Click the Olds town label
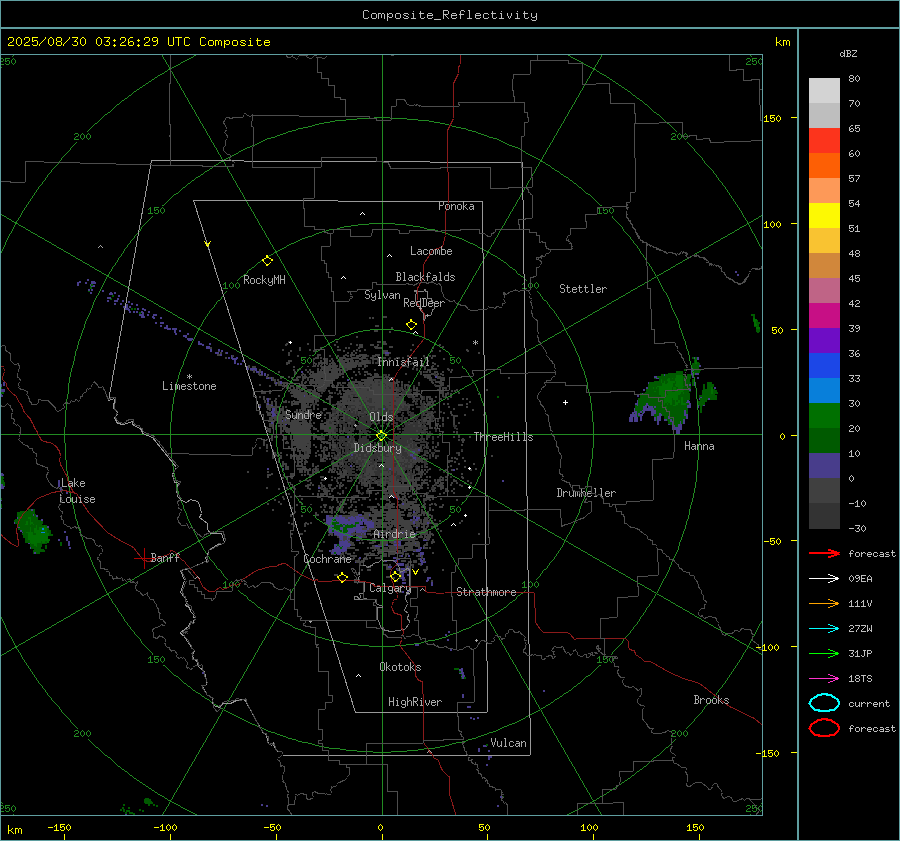 (381, 417)
